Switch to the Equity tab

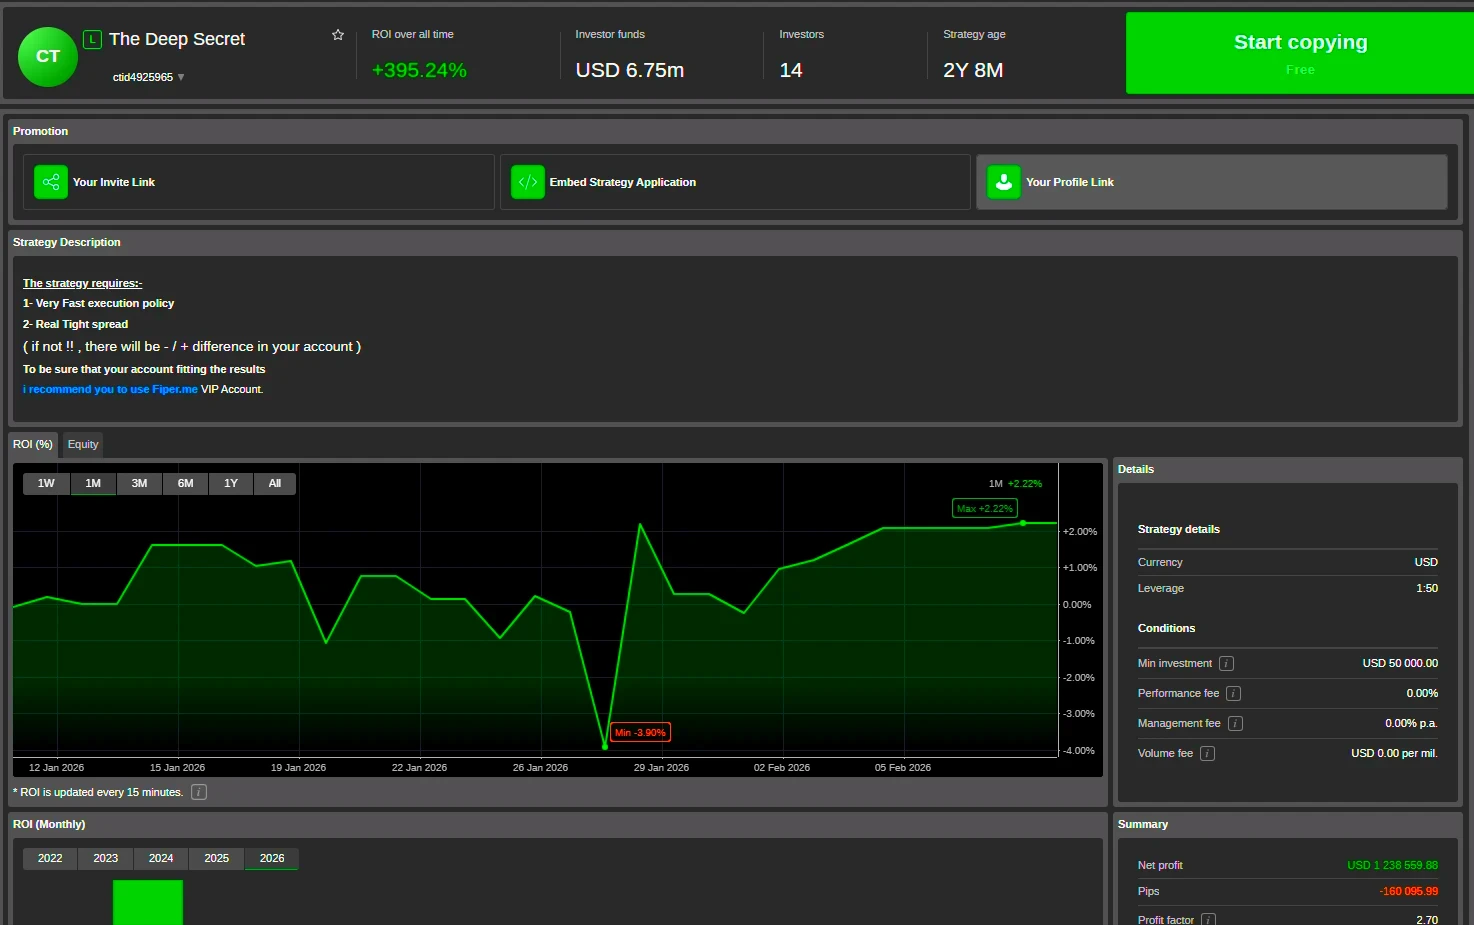point(82,444)
